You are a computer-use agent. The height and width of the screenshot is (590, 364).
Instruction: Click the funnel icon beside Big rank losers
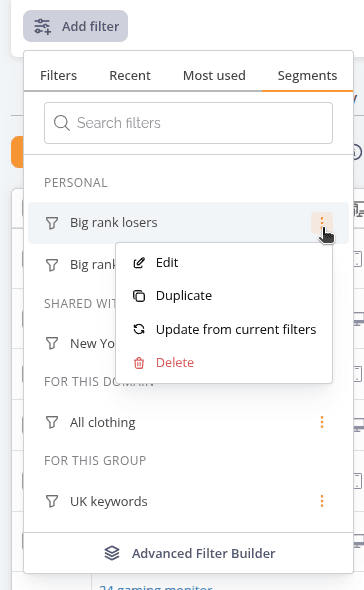(x=52, y=223)
